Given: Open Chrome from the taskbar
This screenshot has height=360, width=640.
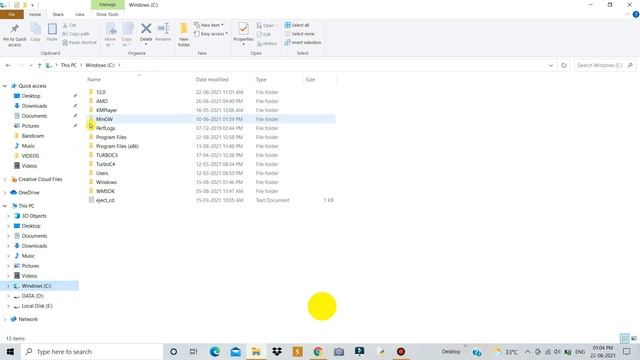Looking at the screenshot, I should [x=318, y=351].
